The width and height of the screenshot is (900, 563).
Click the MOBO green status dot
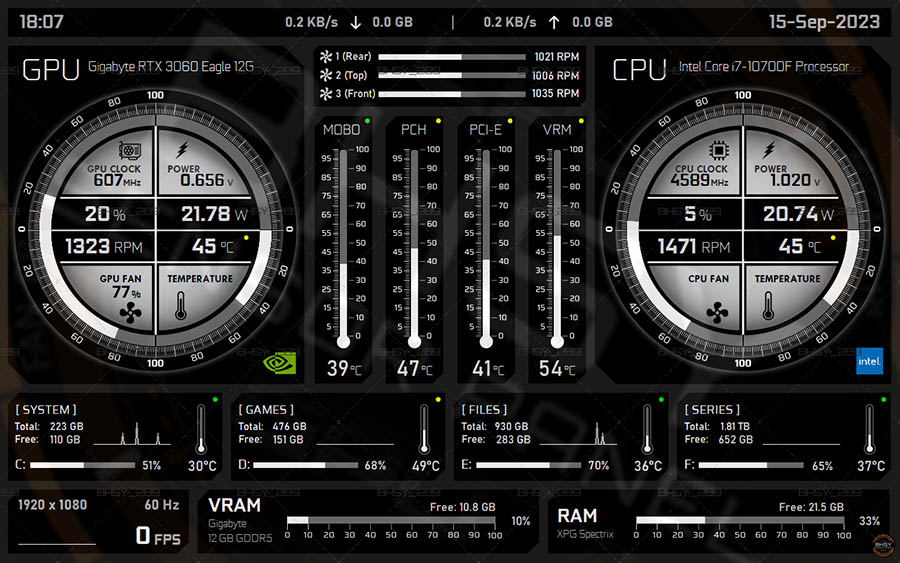tap(367, 121)
